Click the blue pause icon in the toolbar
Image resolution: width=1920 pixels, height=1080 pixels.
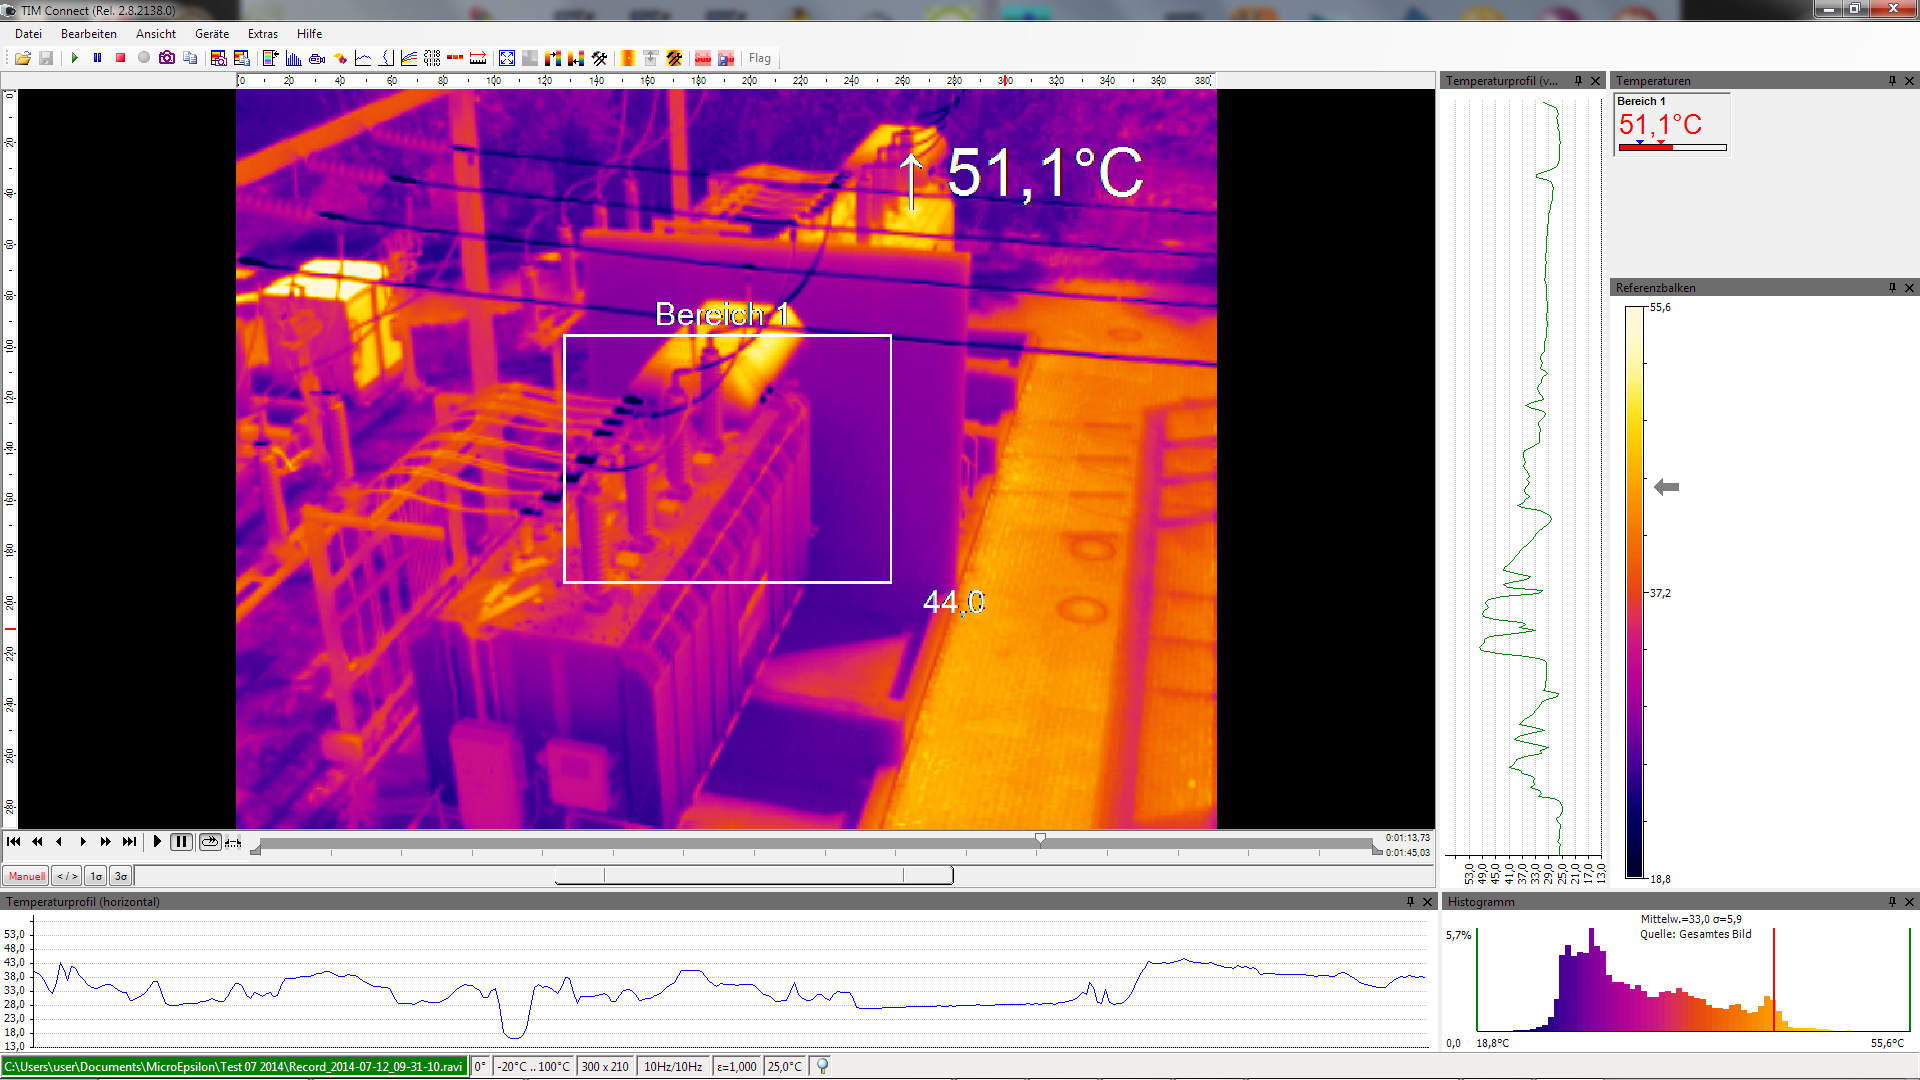98,58
